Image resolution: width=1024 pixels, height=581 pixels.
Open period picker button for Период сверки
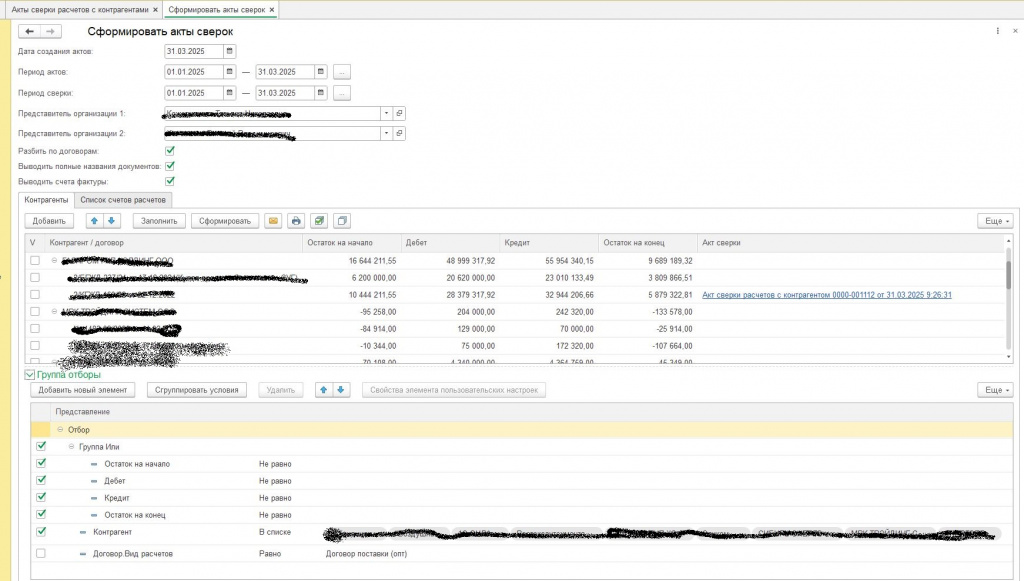click(x=342, y=93)
